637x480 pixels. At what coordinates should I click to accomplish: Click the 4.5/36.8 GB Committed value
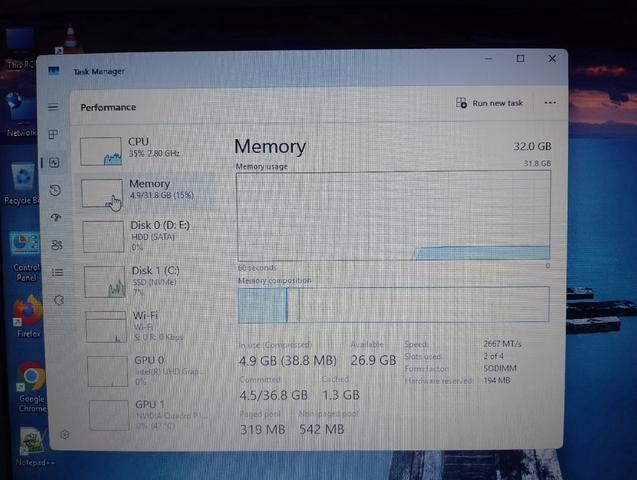click(273, 395)
